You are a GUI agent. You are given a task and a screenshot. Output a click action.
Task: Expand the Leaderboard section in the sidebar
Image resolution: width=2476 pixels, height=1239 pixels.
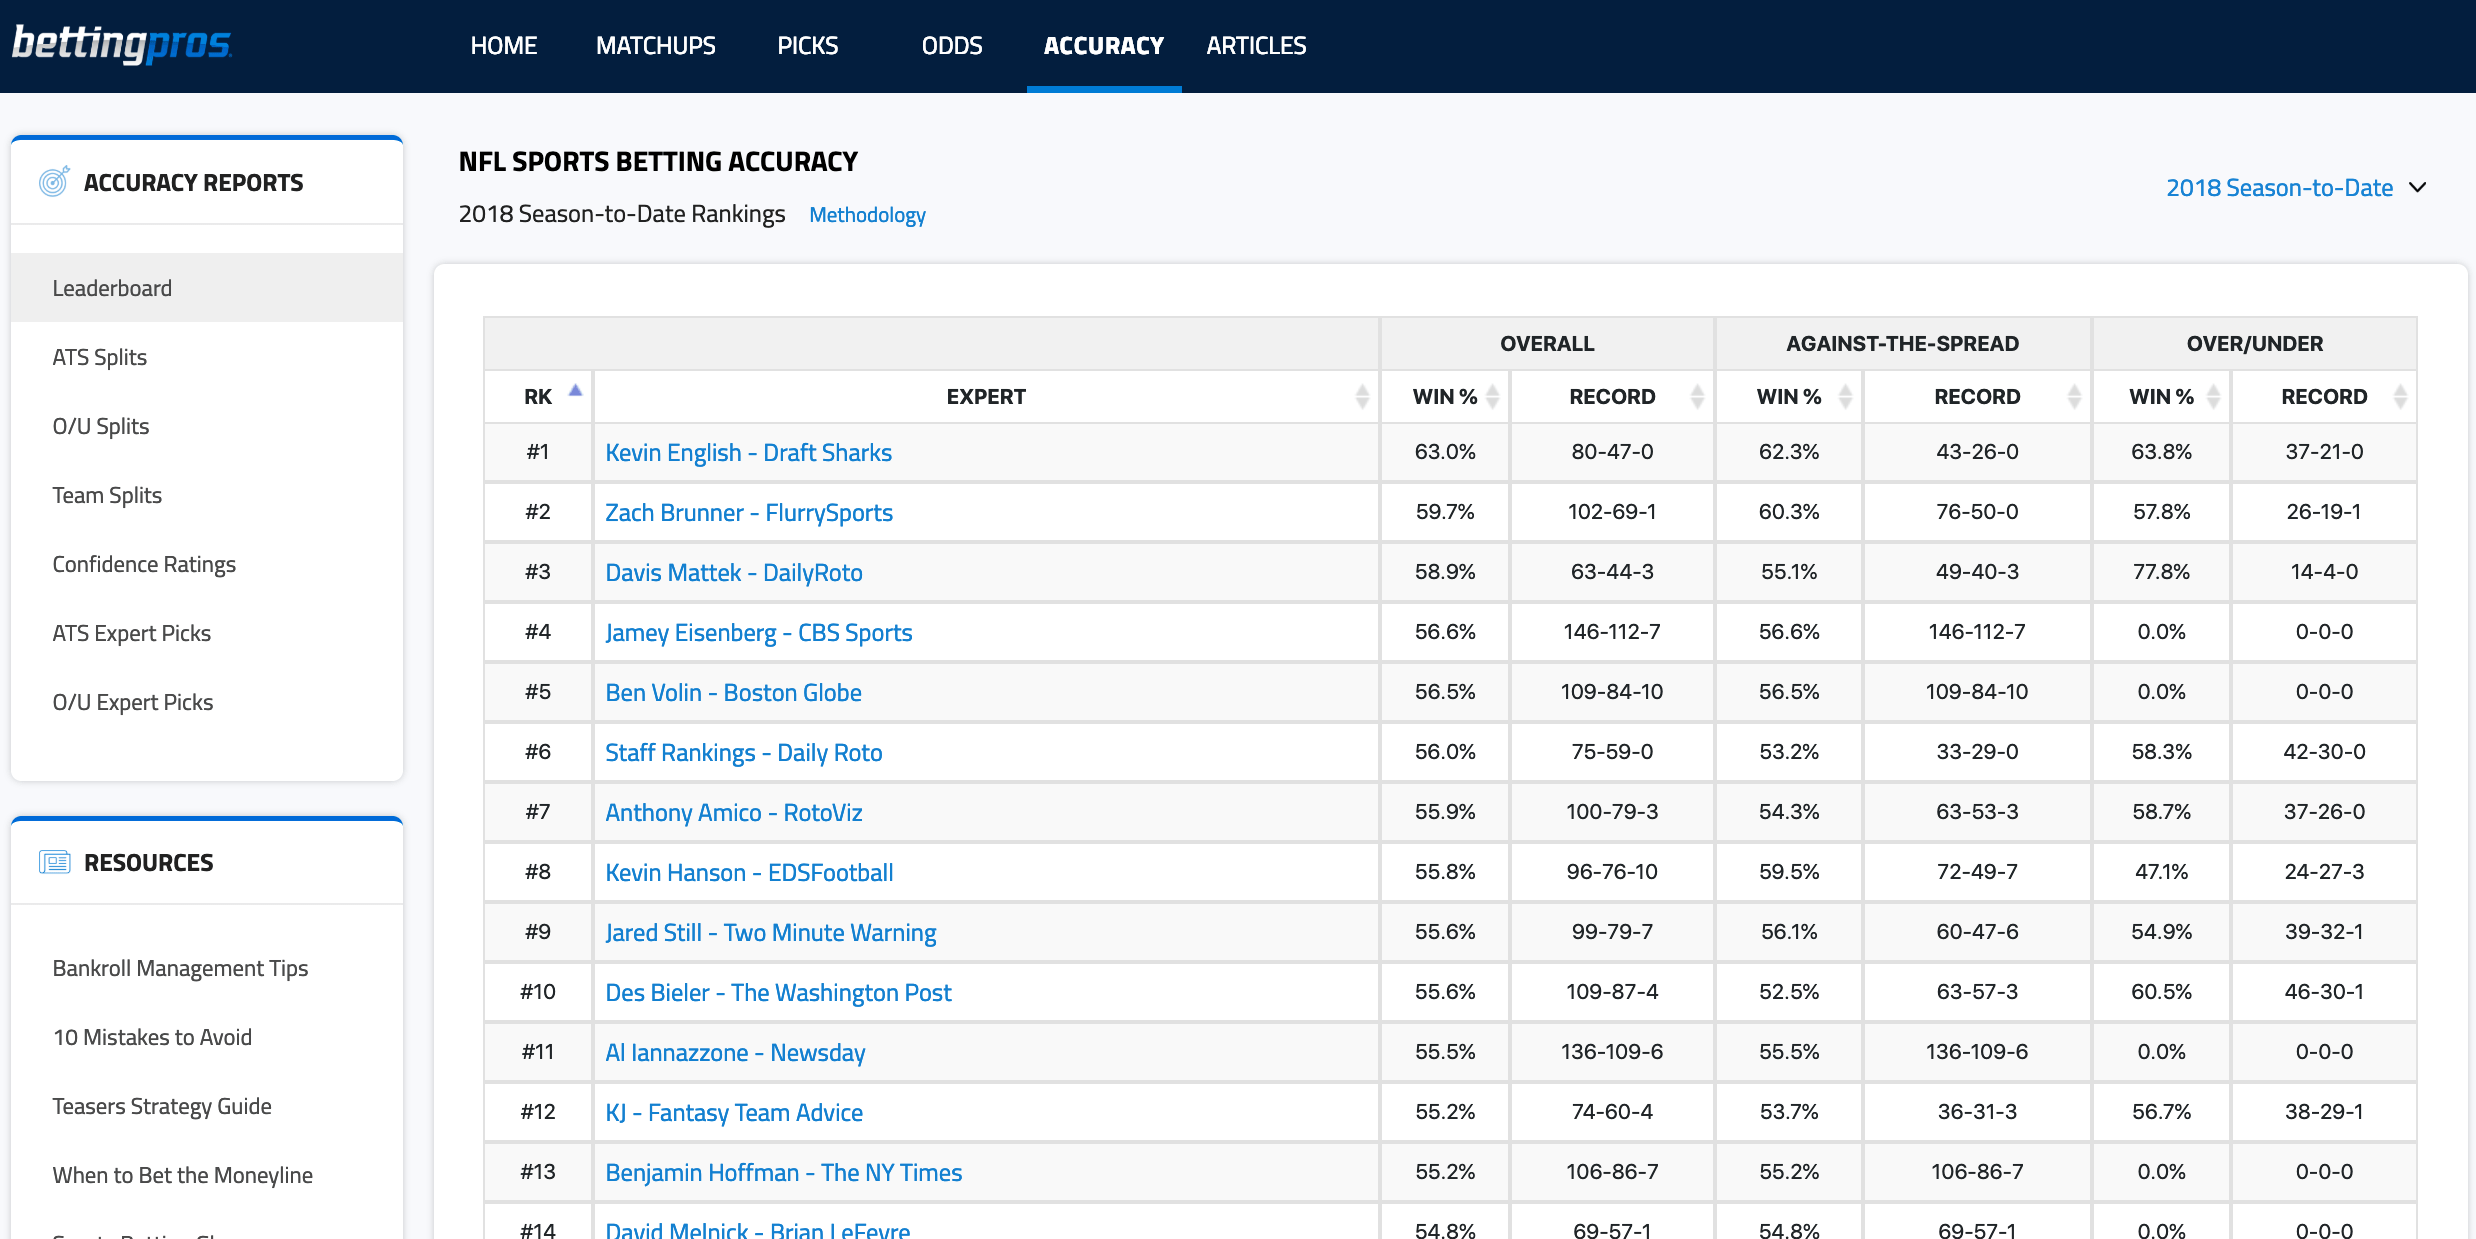[112, 288]
